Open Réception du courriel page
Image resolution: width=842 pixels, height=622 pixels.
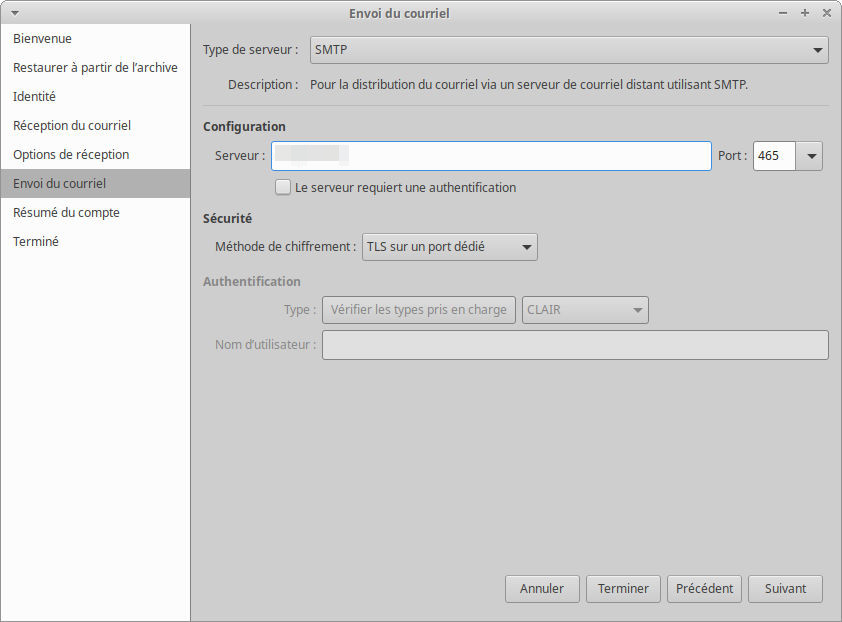point(72,126)
